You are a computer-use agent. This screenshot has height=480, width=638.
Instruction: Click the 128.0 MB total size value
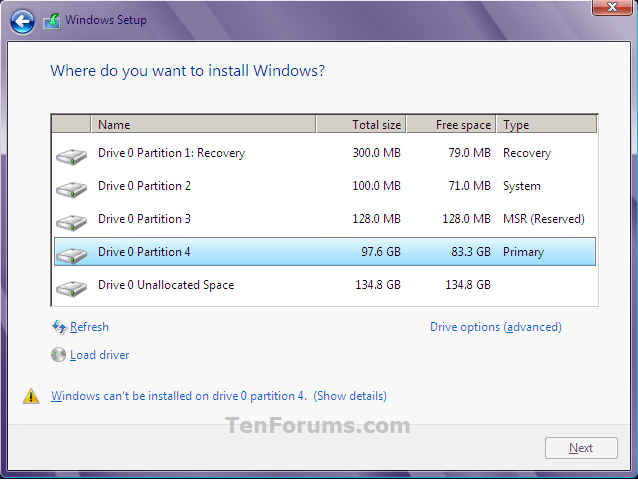pos(376,219)
